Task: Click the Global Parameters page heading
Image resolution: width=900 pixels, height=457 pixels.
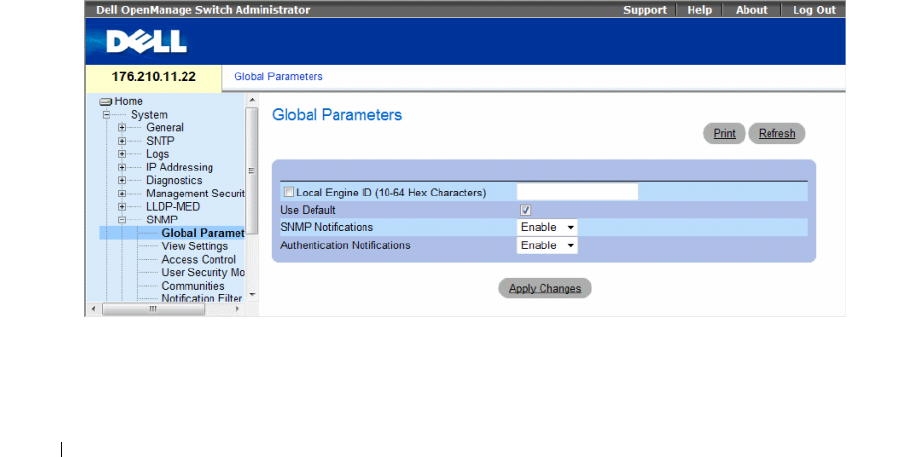Action: coord(337,115)
